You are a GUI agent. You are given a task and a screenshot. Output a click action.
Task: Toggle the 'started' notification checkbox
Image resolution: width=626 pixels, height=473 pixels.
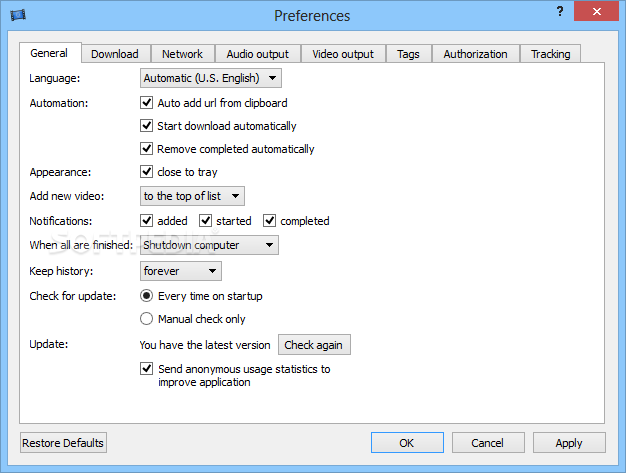coord(206,221)
